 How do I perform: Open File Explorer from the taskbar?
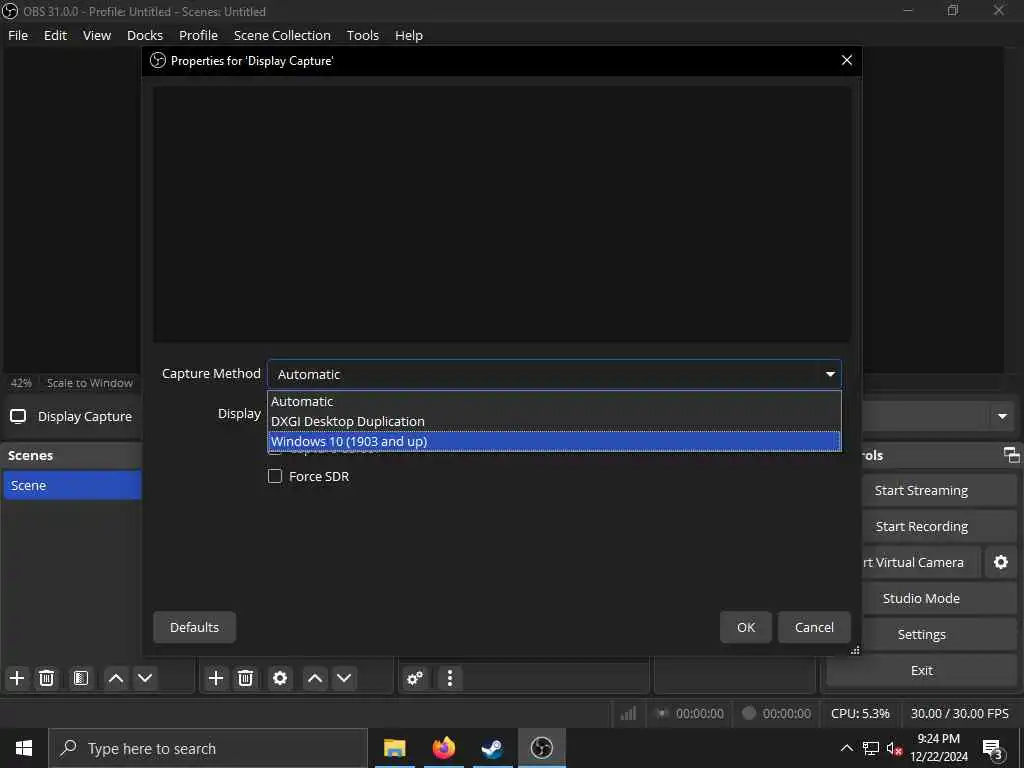[x=394, y=748]
